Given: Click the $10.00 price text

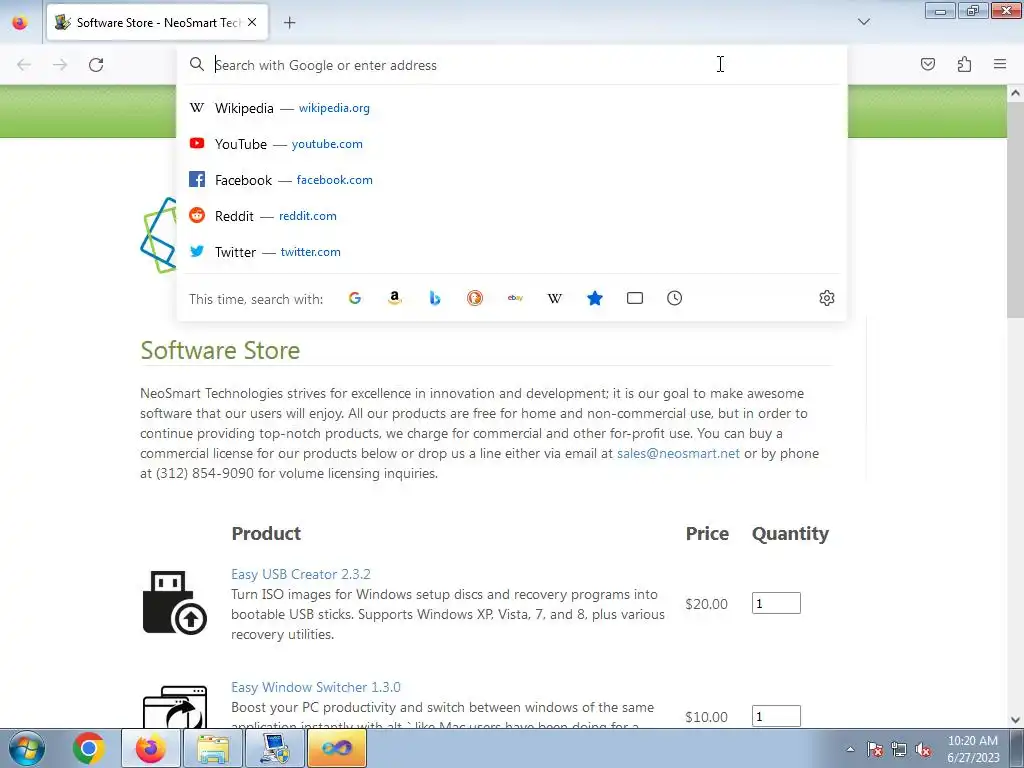Looking at the screenshot, I should [x=706, y=717].
